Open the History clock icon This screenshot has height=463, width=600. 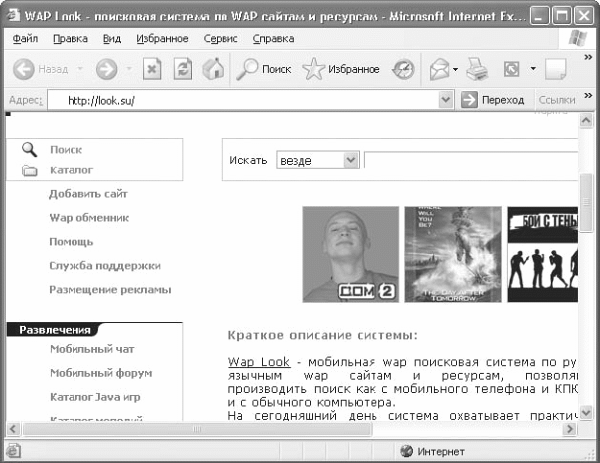coord(403,69)
